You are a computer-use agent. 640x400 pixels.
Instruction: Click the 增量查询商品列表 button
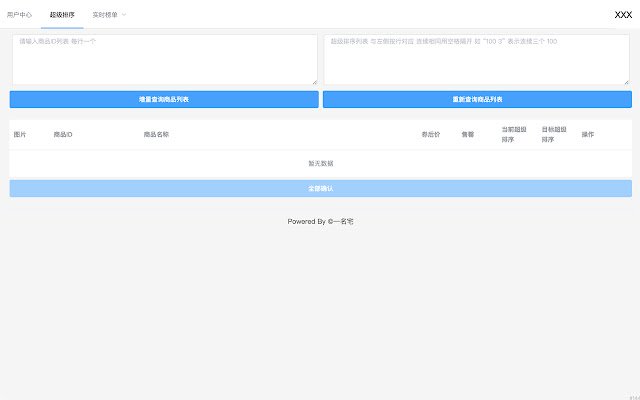point(164,99)
